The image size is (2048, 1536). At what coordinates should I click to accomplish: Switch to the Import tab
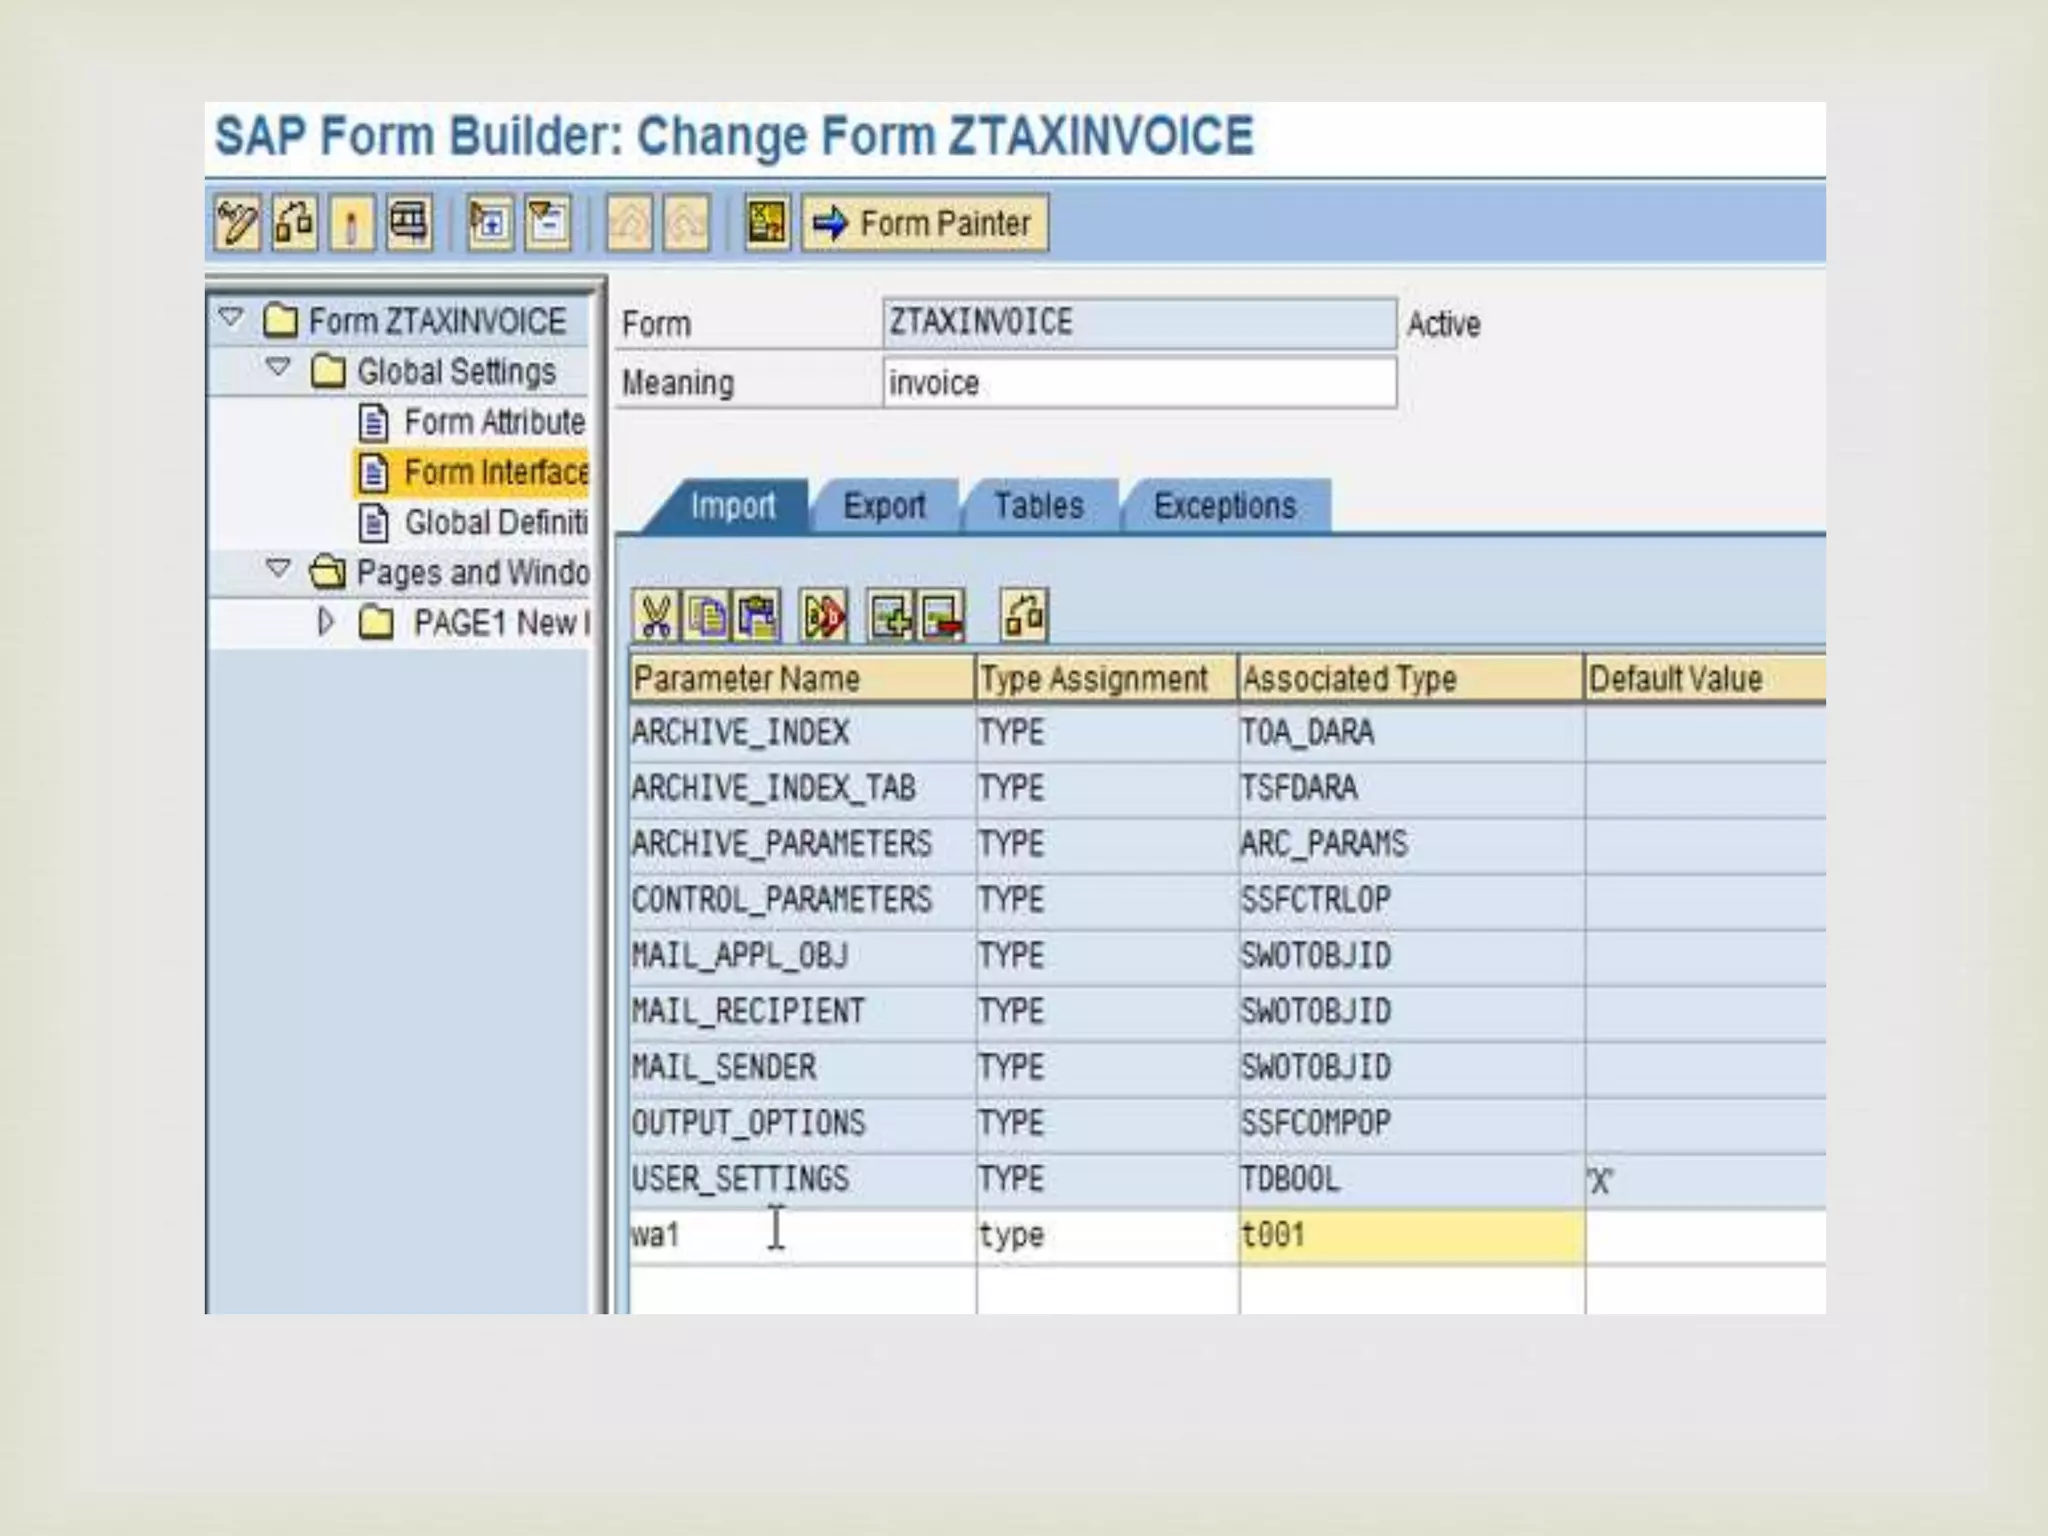pyautogui.click(x=732, y=506)
